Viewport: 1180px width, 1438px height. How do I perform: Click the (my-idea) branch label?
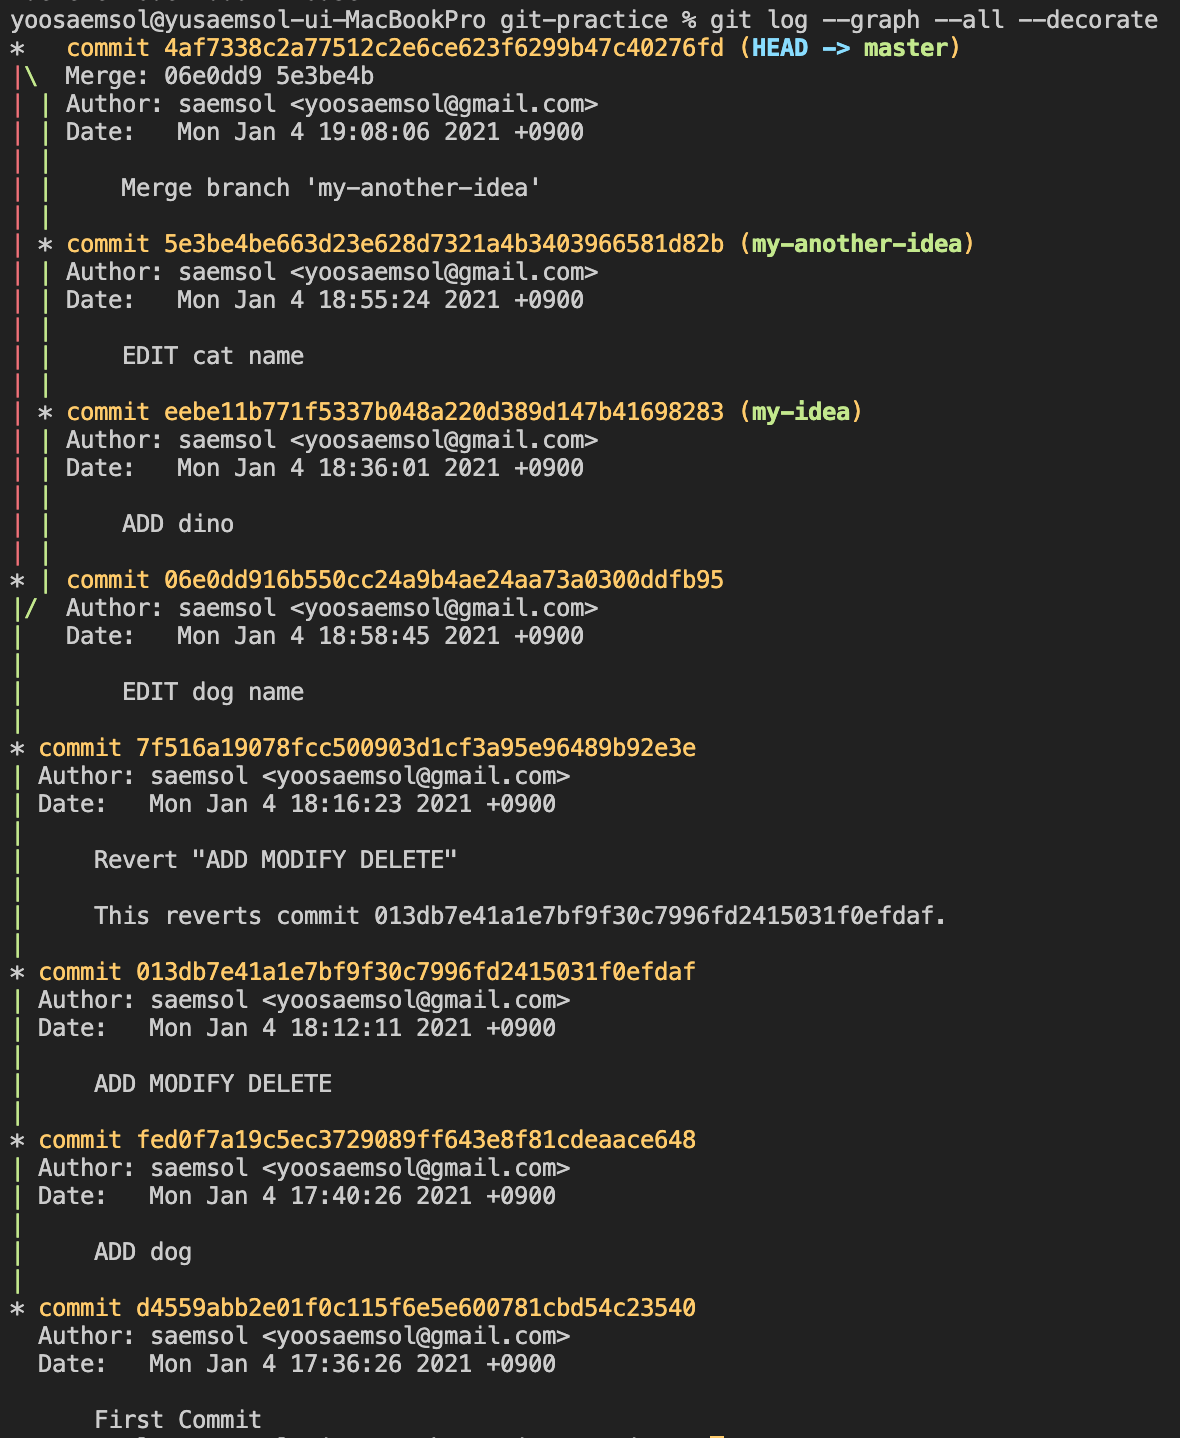801,412
